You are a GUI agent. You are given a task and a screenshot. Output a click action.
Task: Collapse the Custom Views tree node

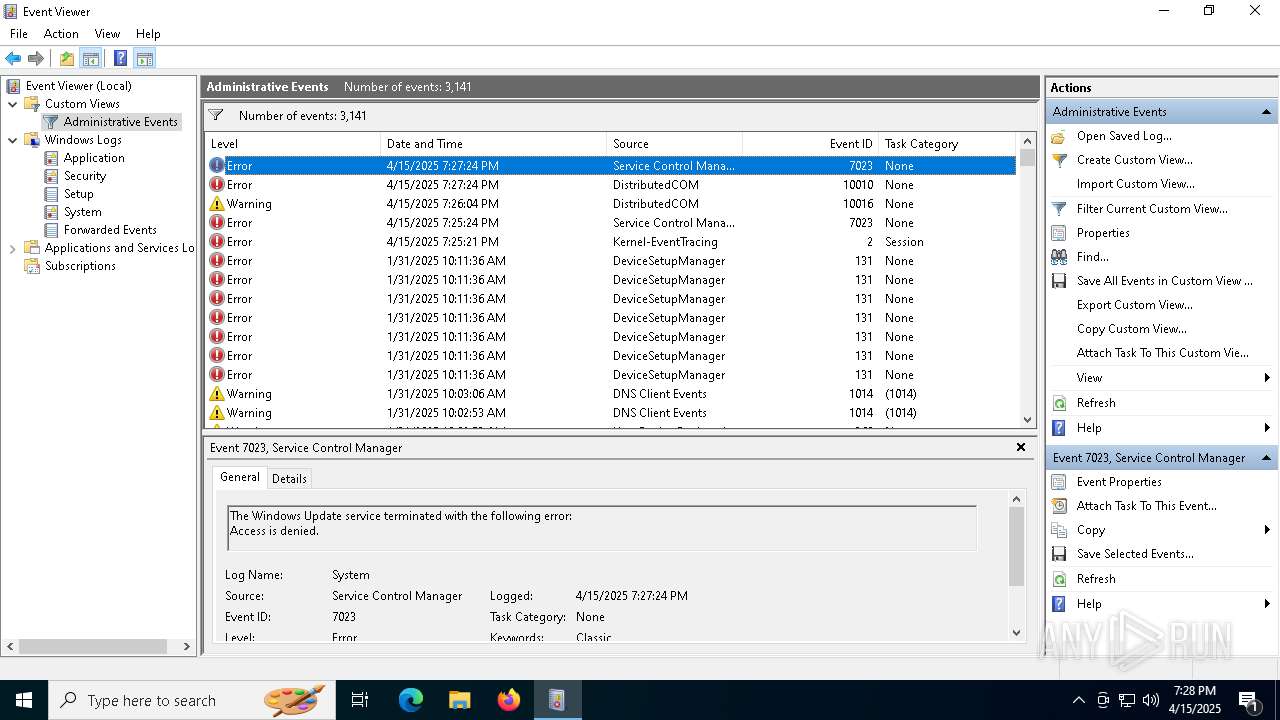13,104
